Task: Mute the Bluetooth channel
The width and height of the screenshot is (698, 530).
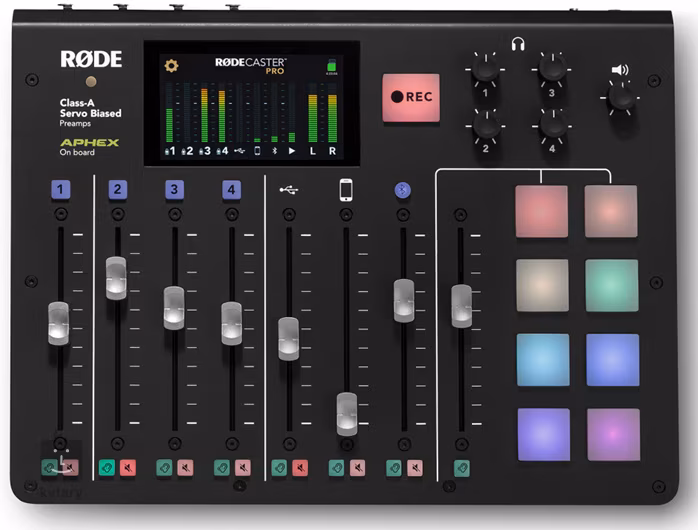Action: (x=415, y=468)
